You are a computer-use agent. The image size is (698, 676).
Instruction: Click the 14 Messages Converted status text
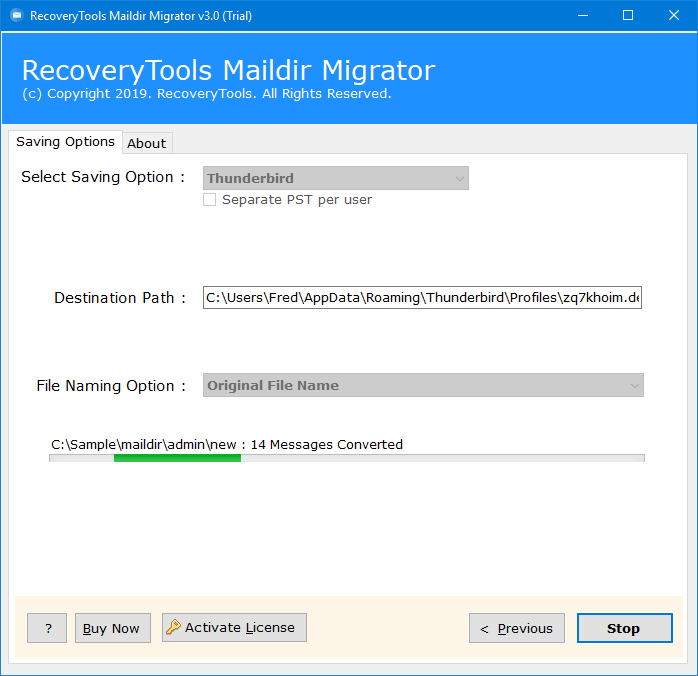327,444
